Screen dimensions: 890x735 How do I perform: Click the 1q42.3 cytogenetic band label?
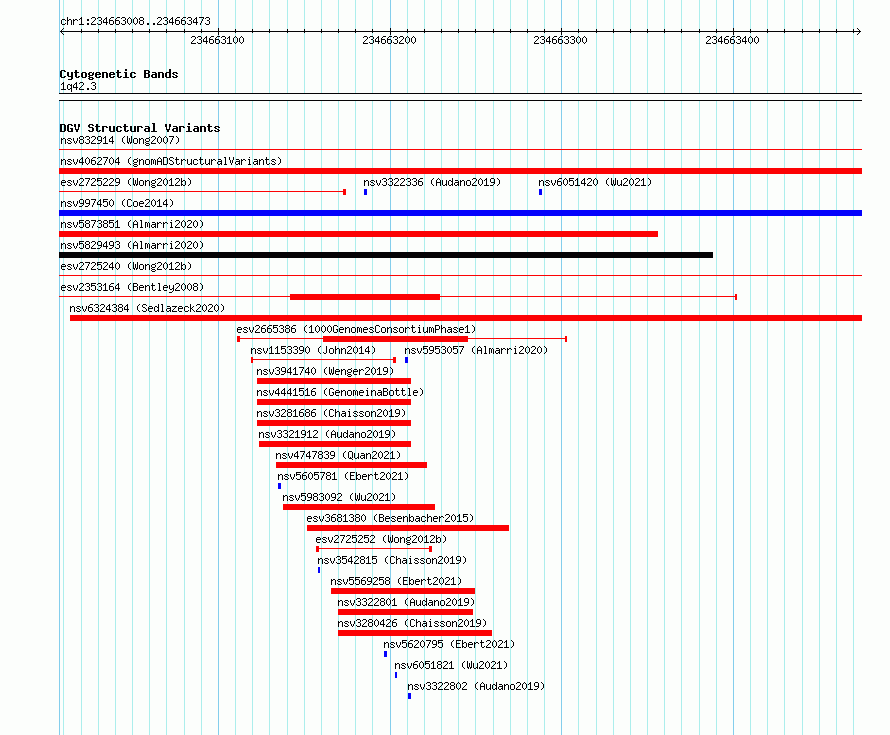(78, 86)
